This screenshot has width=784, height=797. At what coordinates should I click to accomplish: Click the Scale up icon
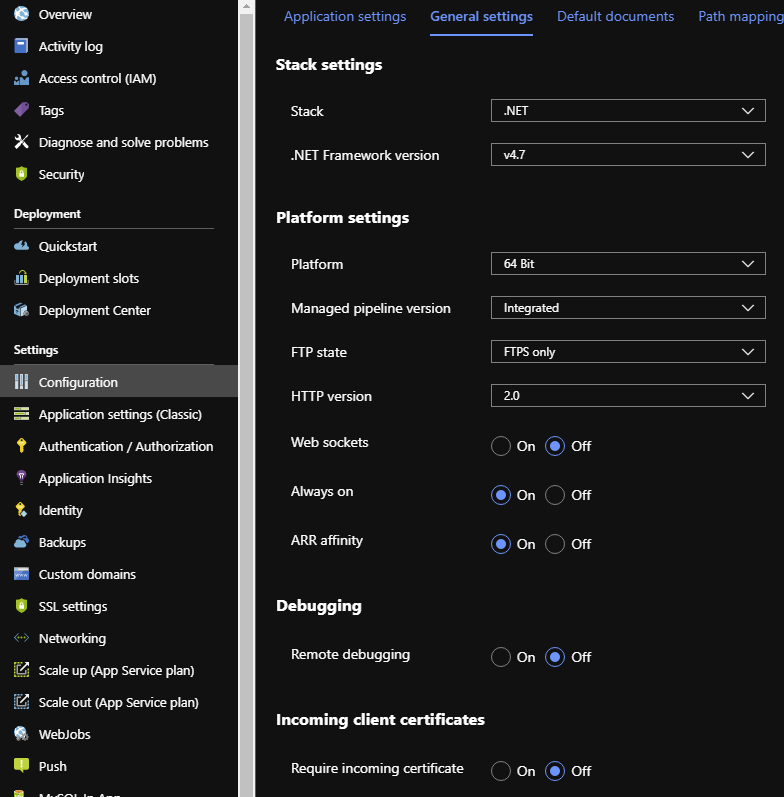[x=21, y=670]
